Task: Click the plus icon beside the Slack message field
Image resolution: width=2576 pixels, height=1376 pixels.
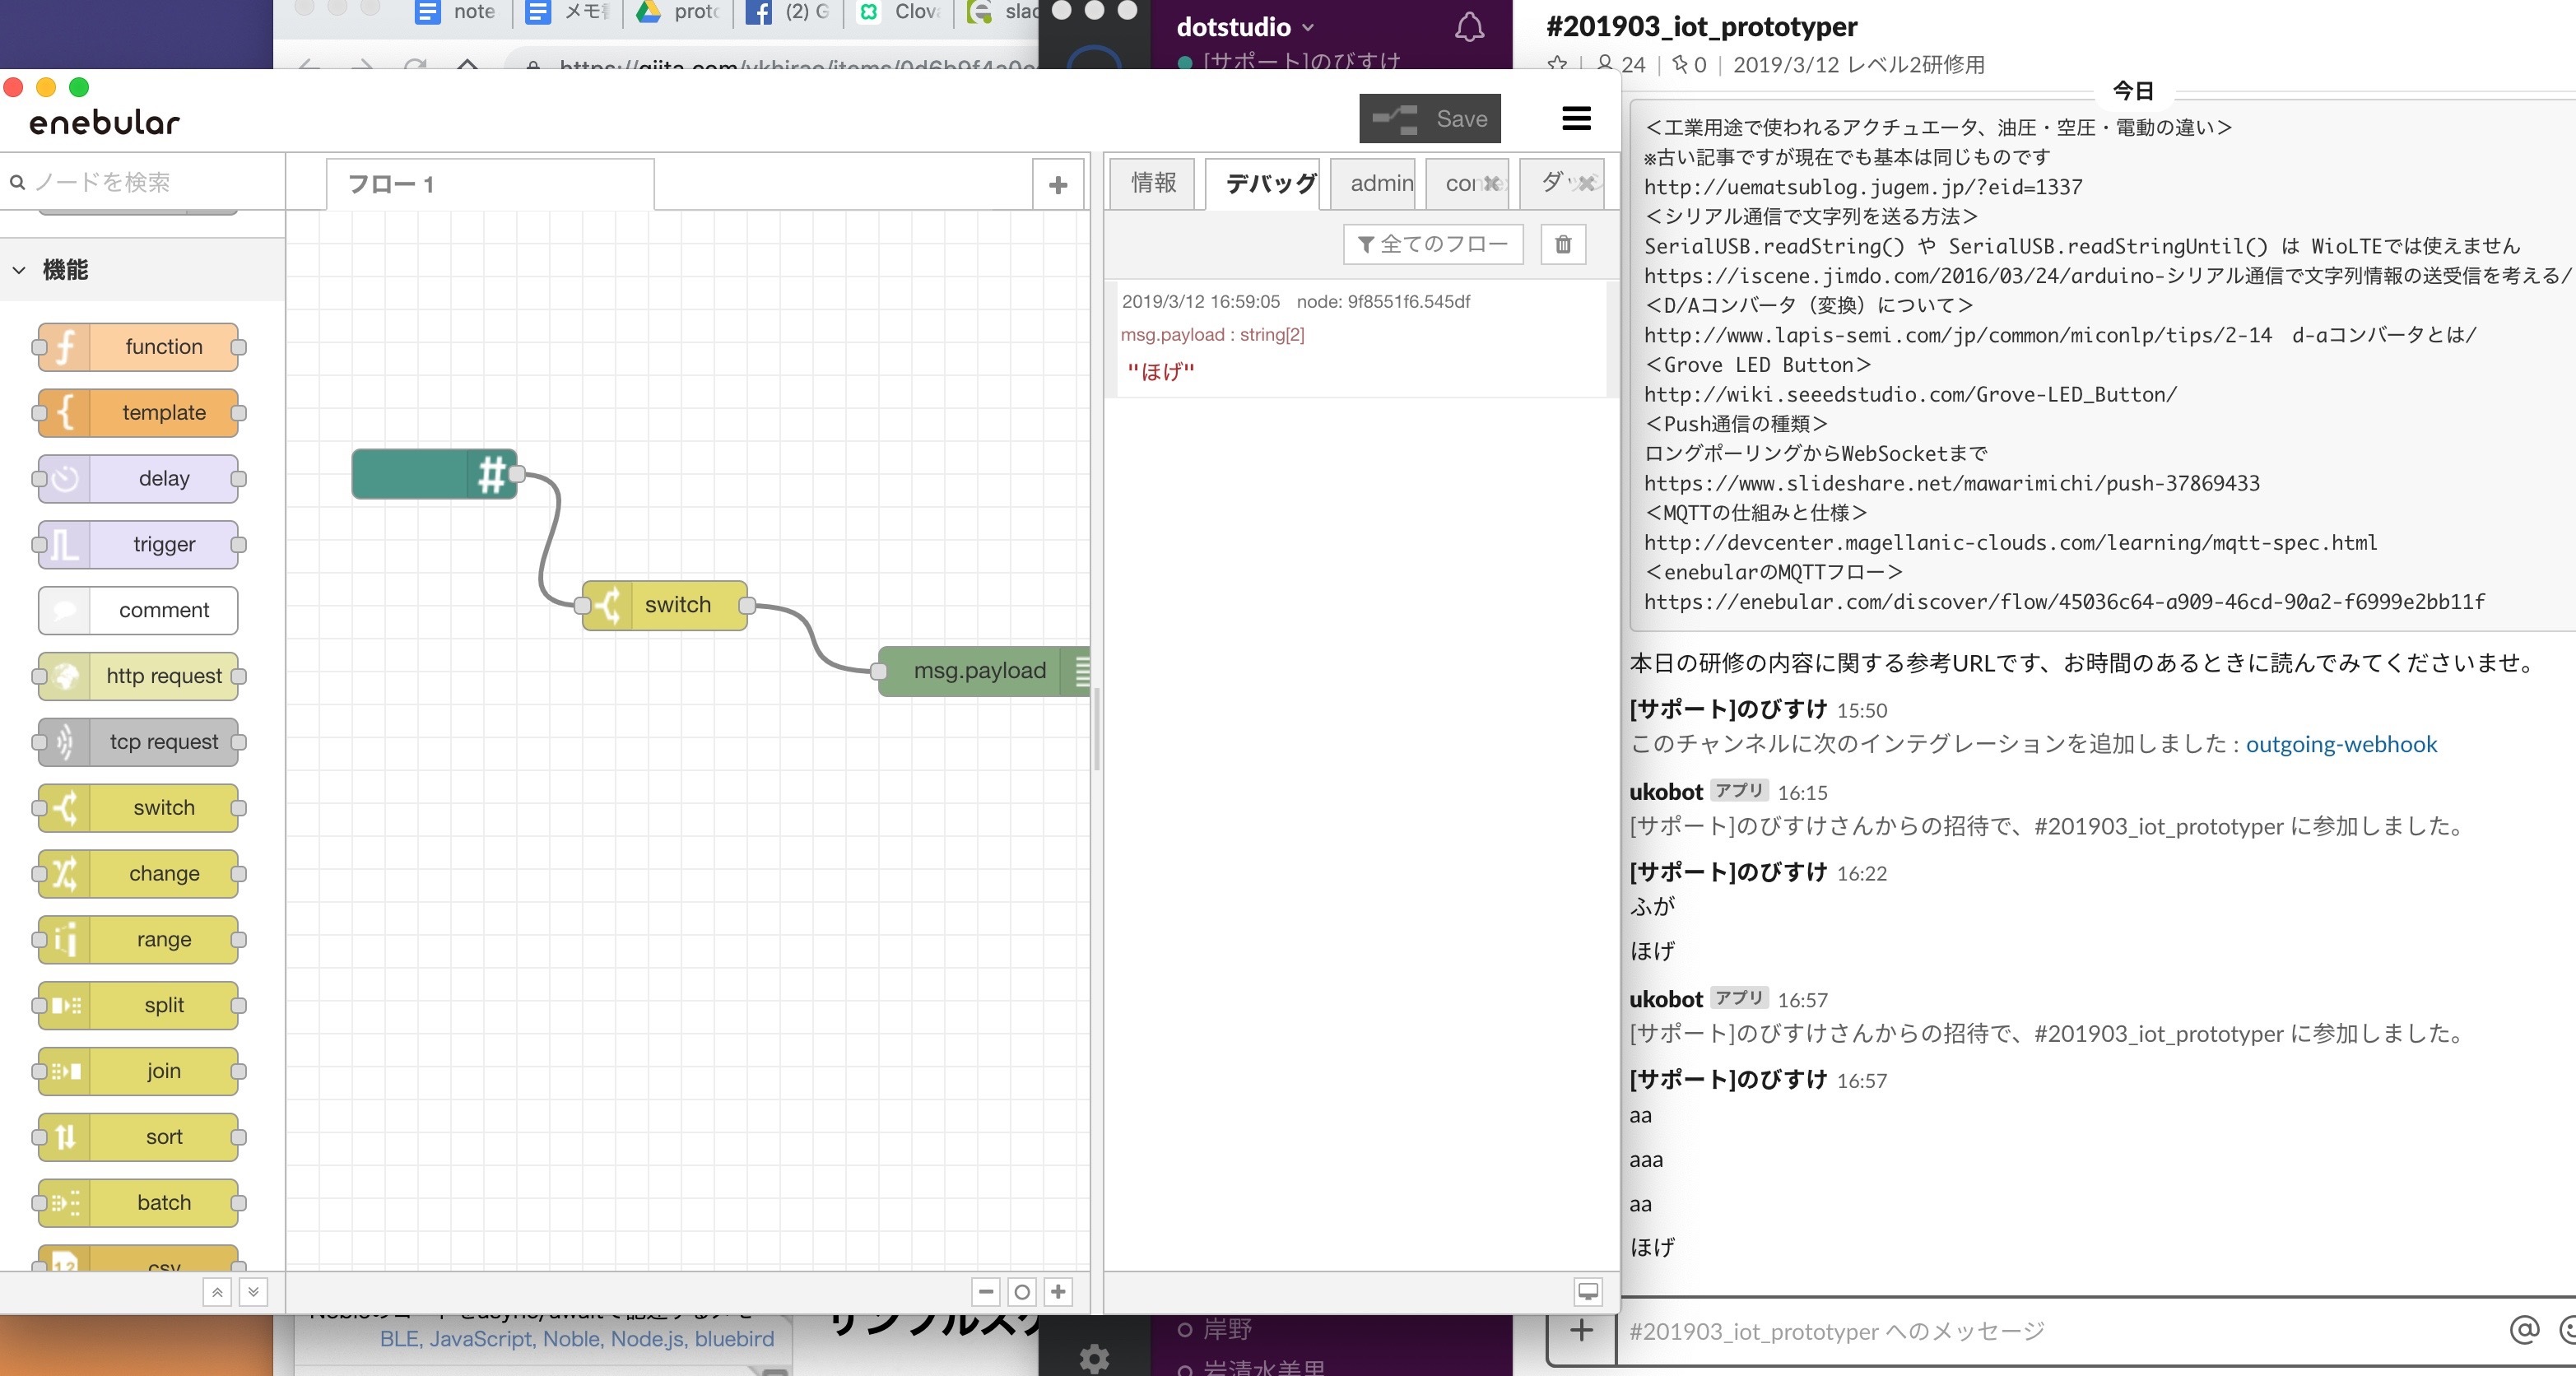Action: pyautogui.click(x=1581, y=1331)
